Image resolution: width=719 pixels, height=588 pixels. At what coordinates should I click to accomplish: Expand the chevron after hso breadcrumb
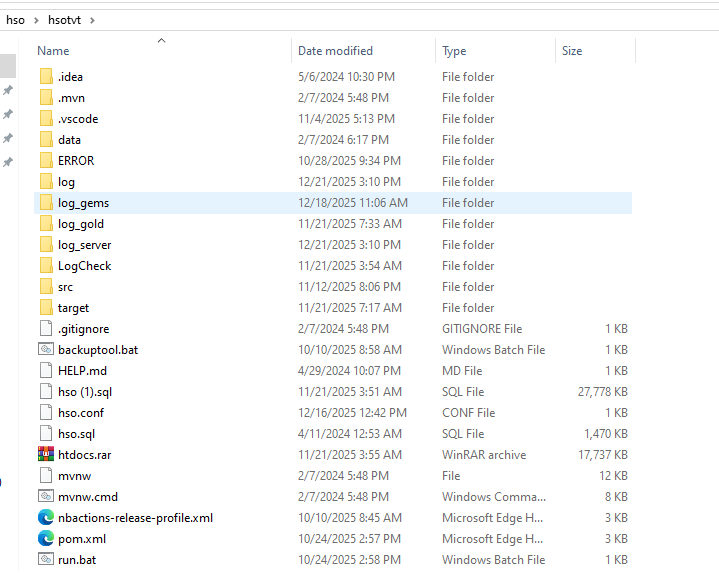36,21
